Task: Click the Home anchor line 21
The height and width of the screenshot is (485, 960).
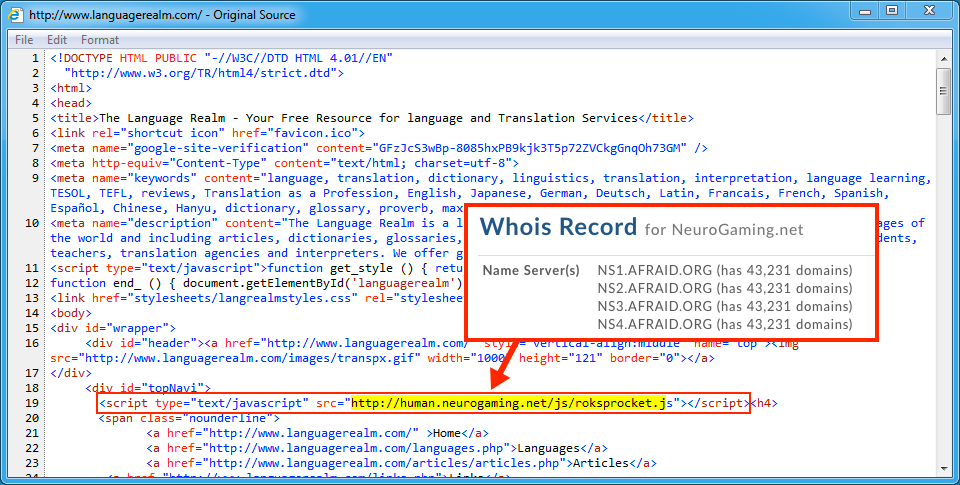Action: click(318, 433)
